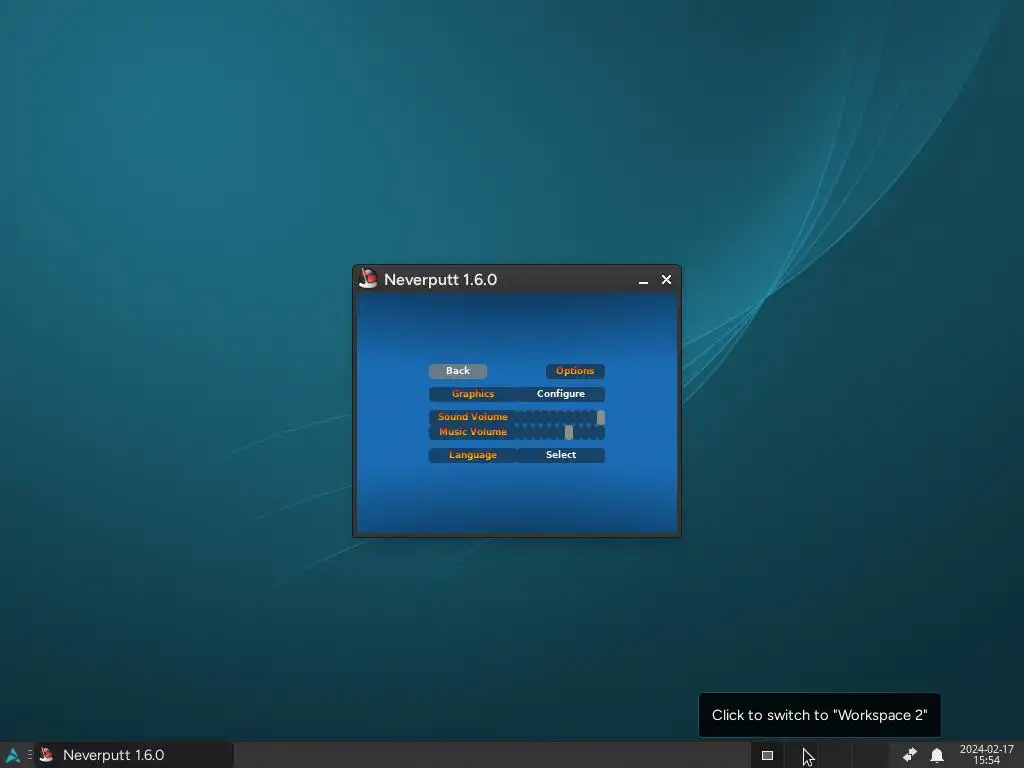Switch to Workspace 2 in the pager
Viewport: 1024px width, 768px height.
click(802, 755)
